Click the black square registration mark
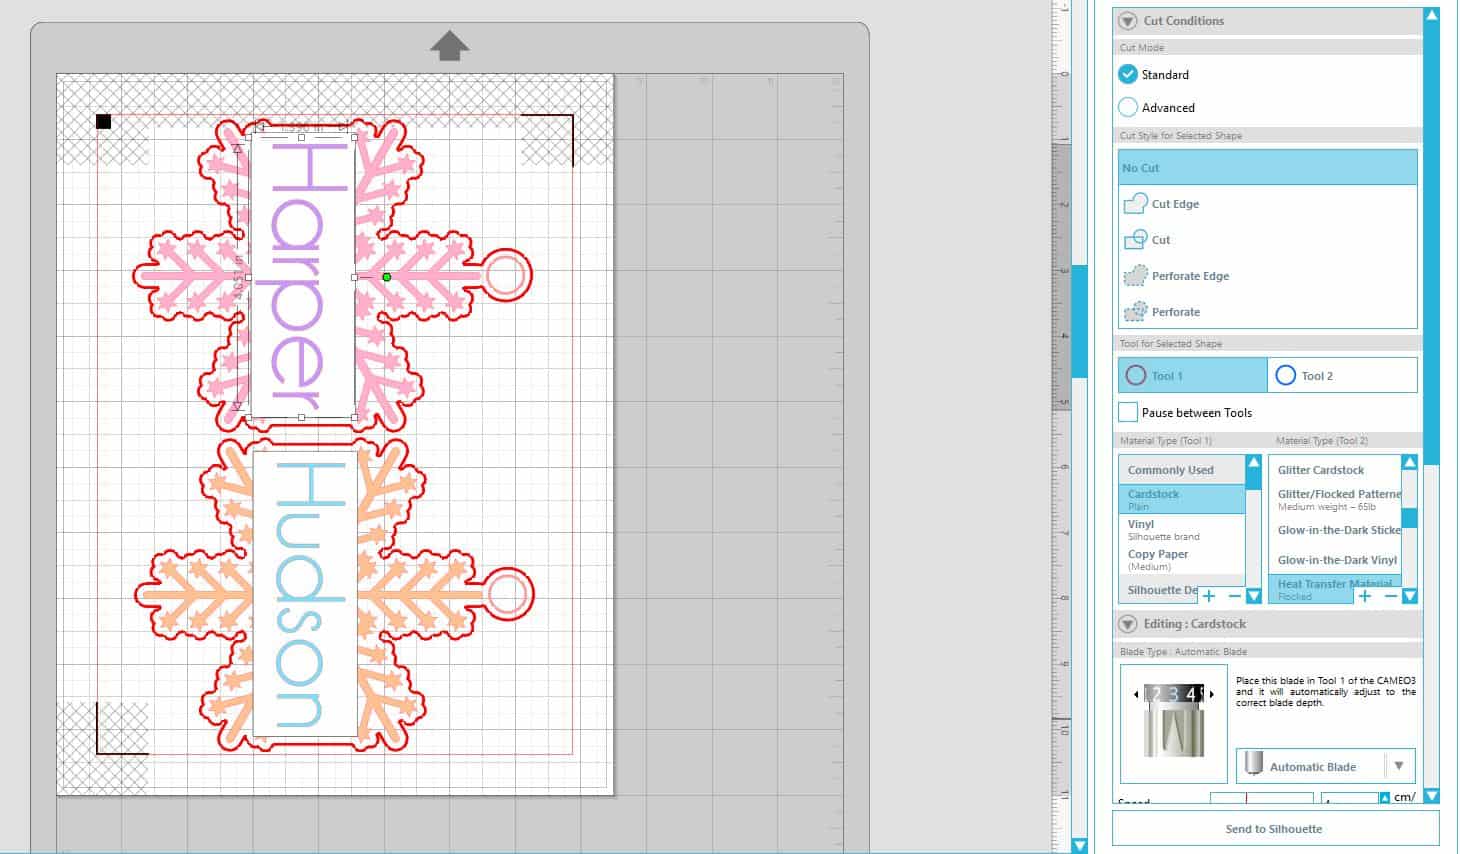Image resolution: width=1460 pixels, height=854 pixels. tap(103, 121)
